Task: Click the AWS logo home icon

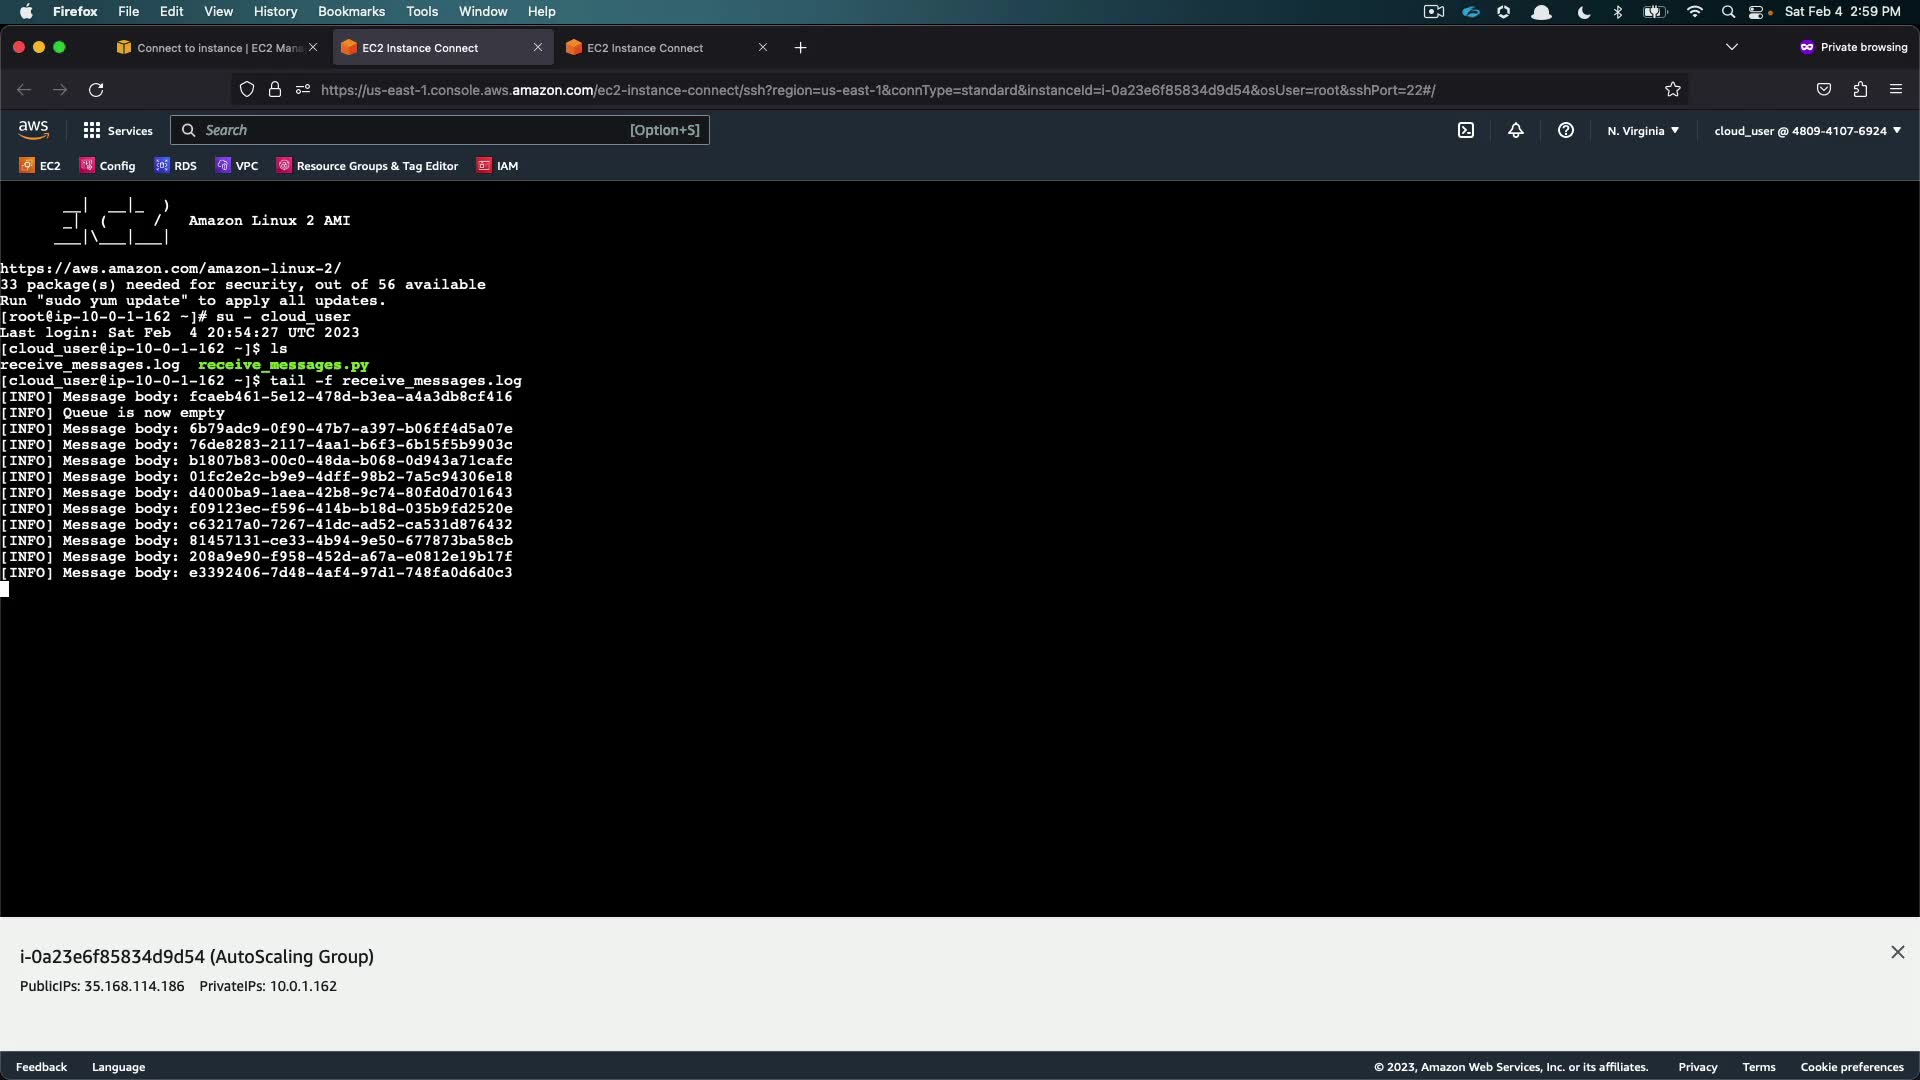Action: 33,130
